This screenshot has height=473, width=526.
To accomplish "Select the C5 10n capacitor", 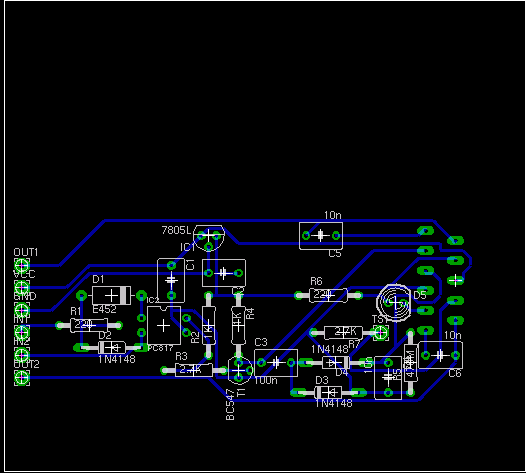I will (x=321, y=236).
